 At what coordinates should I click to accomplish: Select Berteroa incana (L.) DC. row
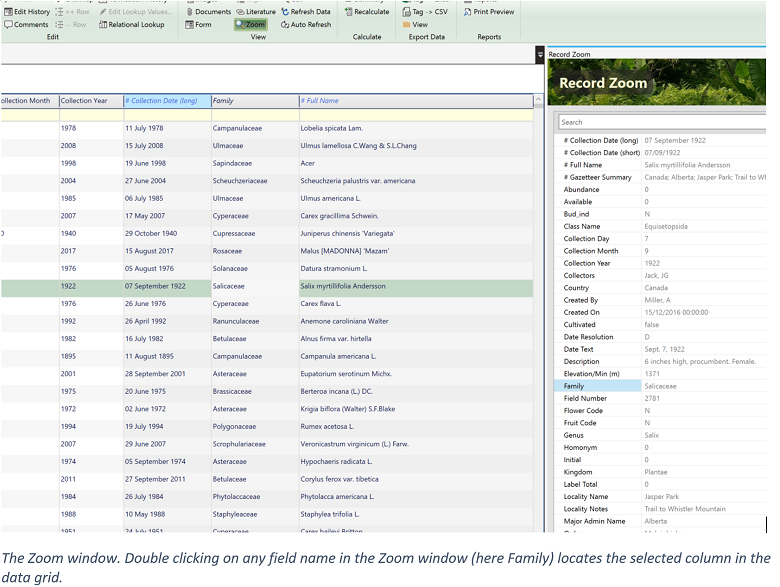(x=267, y=391)
